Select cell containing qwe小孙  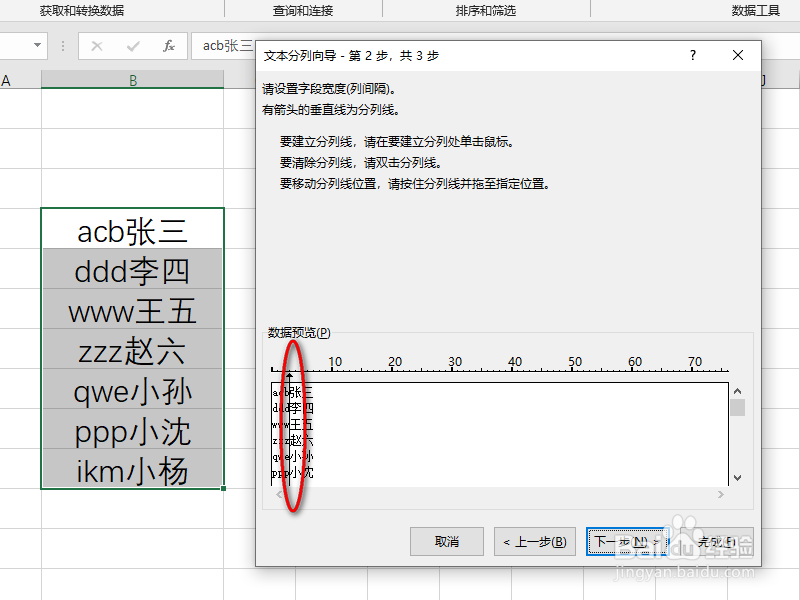[x=133, y=389]
